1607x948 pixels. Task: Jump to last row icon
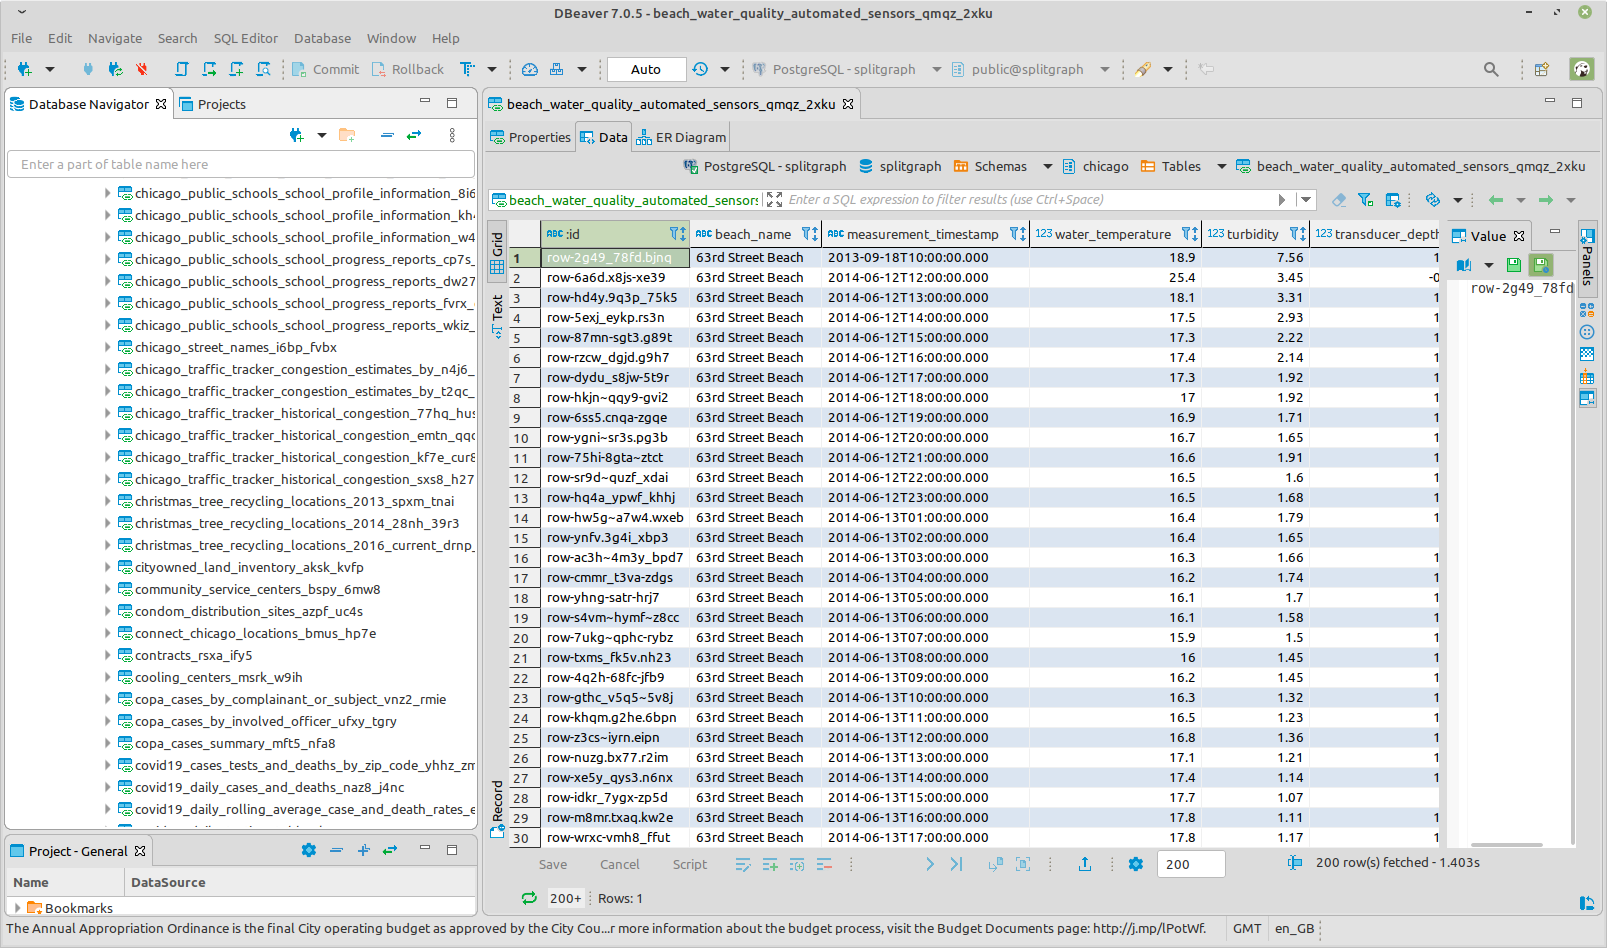957,864
